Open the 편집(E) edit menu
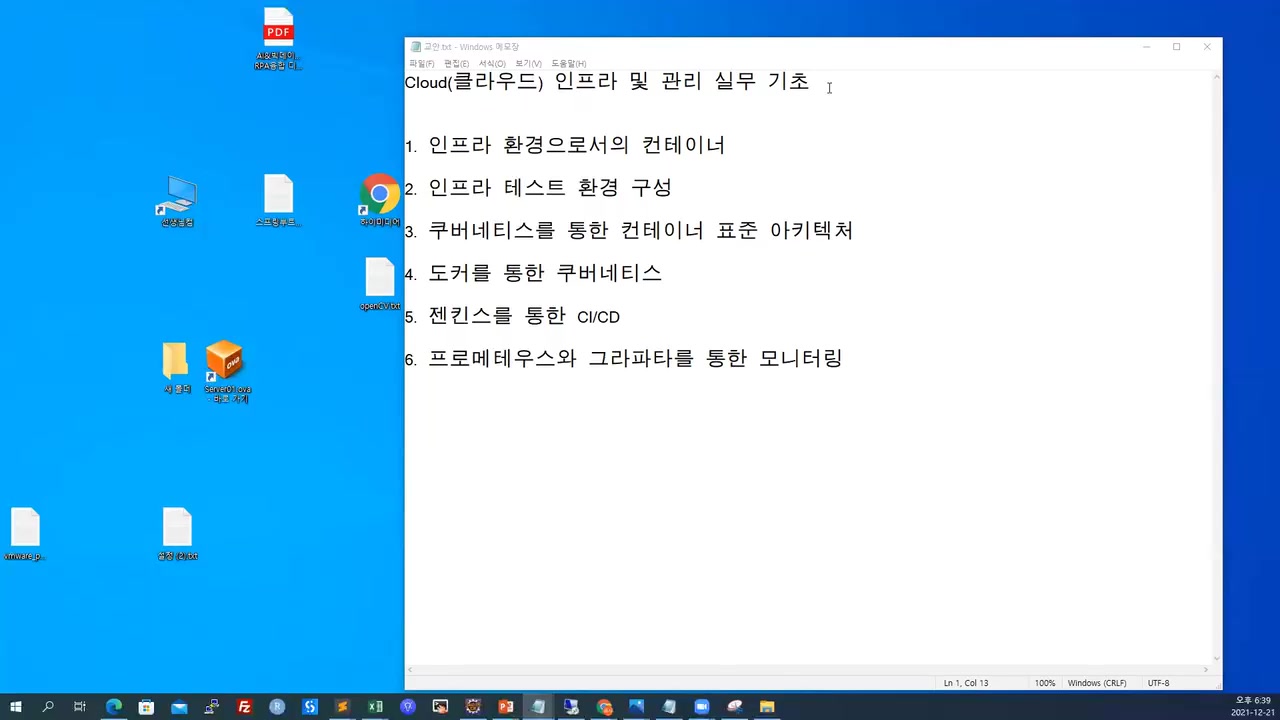The height and width of the screenshot is (720, 1280). click(x=456, y=63)
